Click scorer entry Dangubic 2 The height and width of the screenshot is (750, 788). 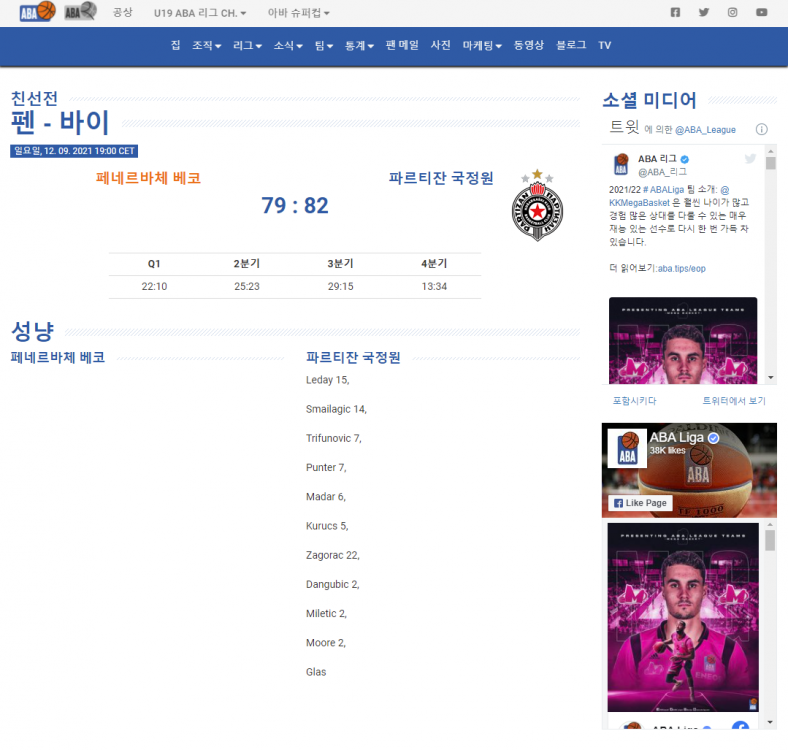pyautogui.click(x=333, y=584)
